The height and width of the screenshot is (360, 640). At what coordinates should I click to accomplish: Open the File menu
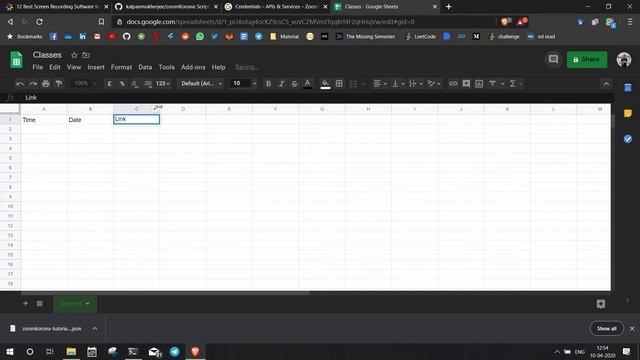click(38, 67)
